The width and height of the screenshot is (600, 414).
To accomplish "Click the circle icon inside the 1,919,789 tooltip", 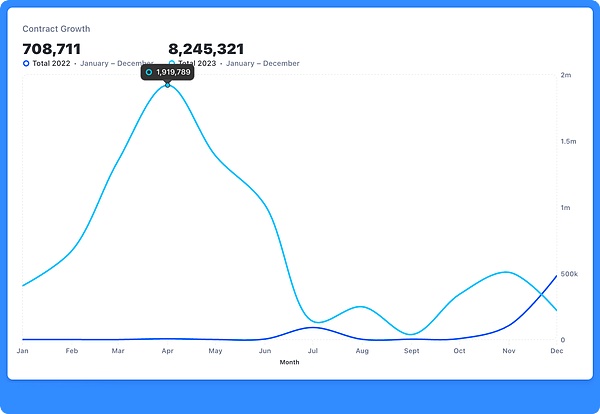I will point(149,72).
